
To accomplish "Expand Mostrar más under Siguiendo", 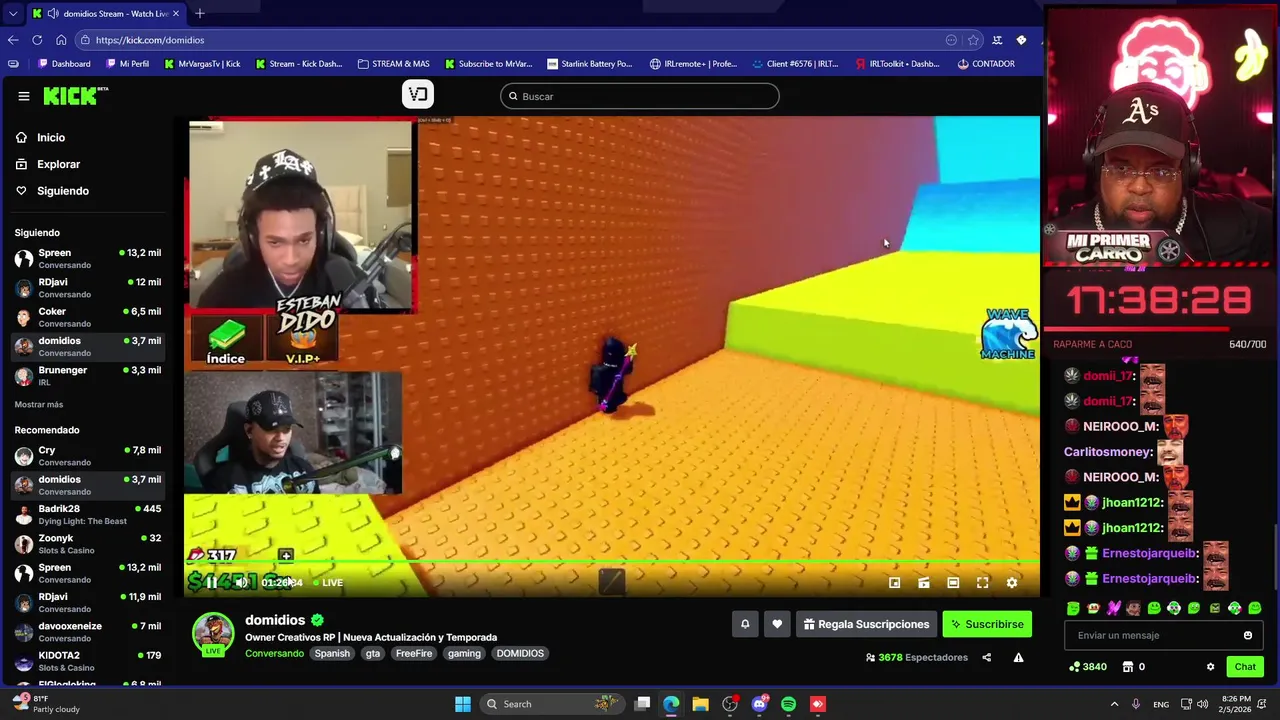I will click(39, 404).
